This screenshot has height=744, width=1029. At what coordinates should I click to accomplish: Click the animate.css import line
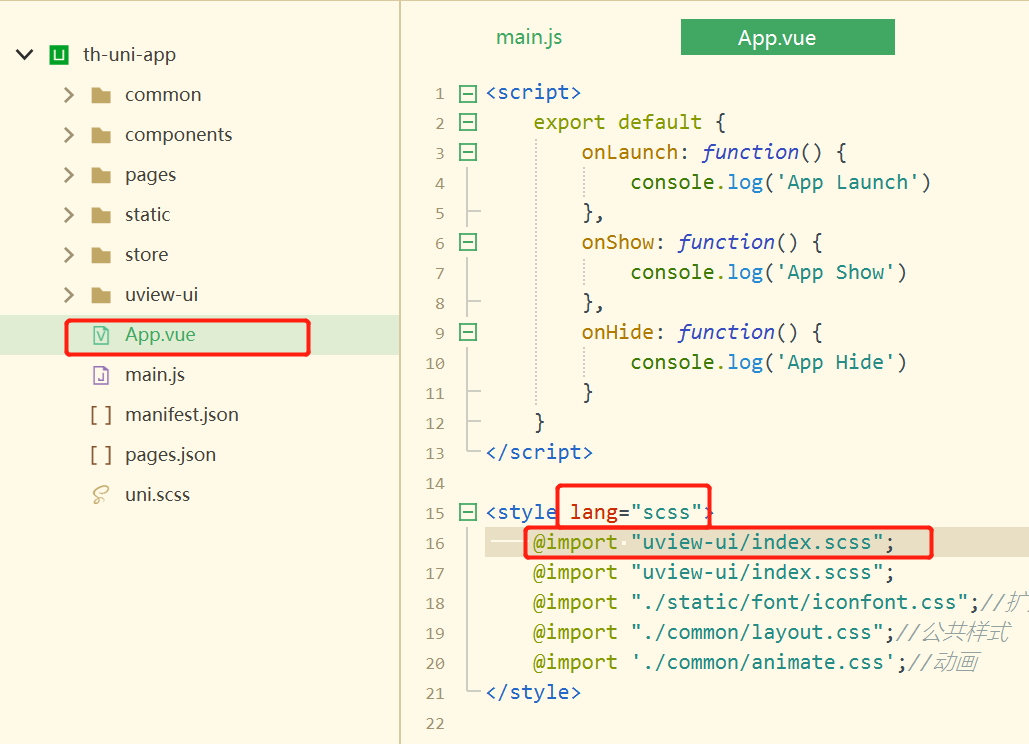click(756, 663)
